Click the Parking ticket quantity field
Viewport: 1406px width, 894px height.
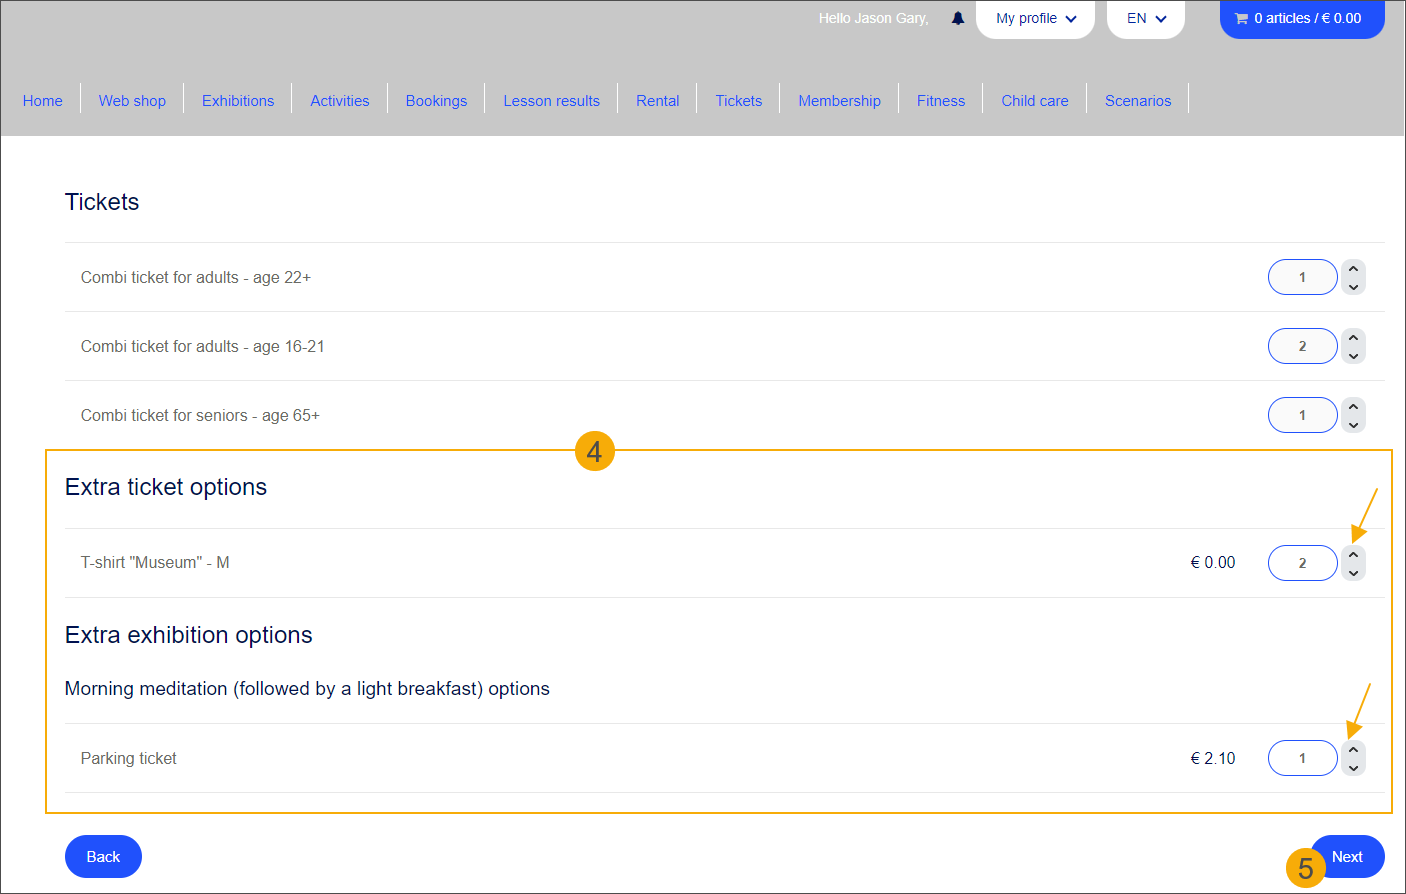1302,758
